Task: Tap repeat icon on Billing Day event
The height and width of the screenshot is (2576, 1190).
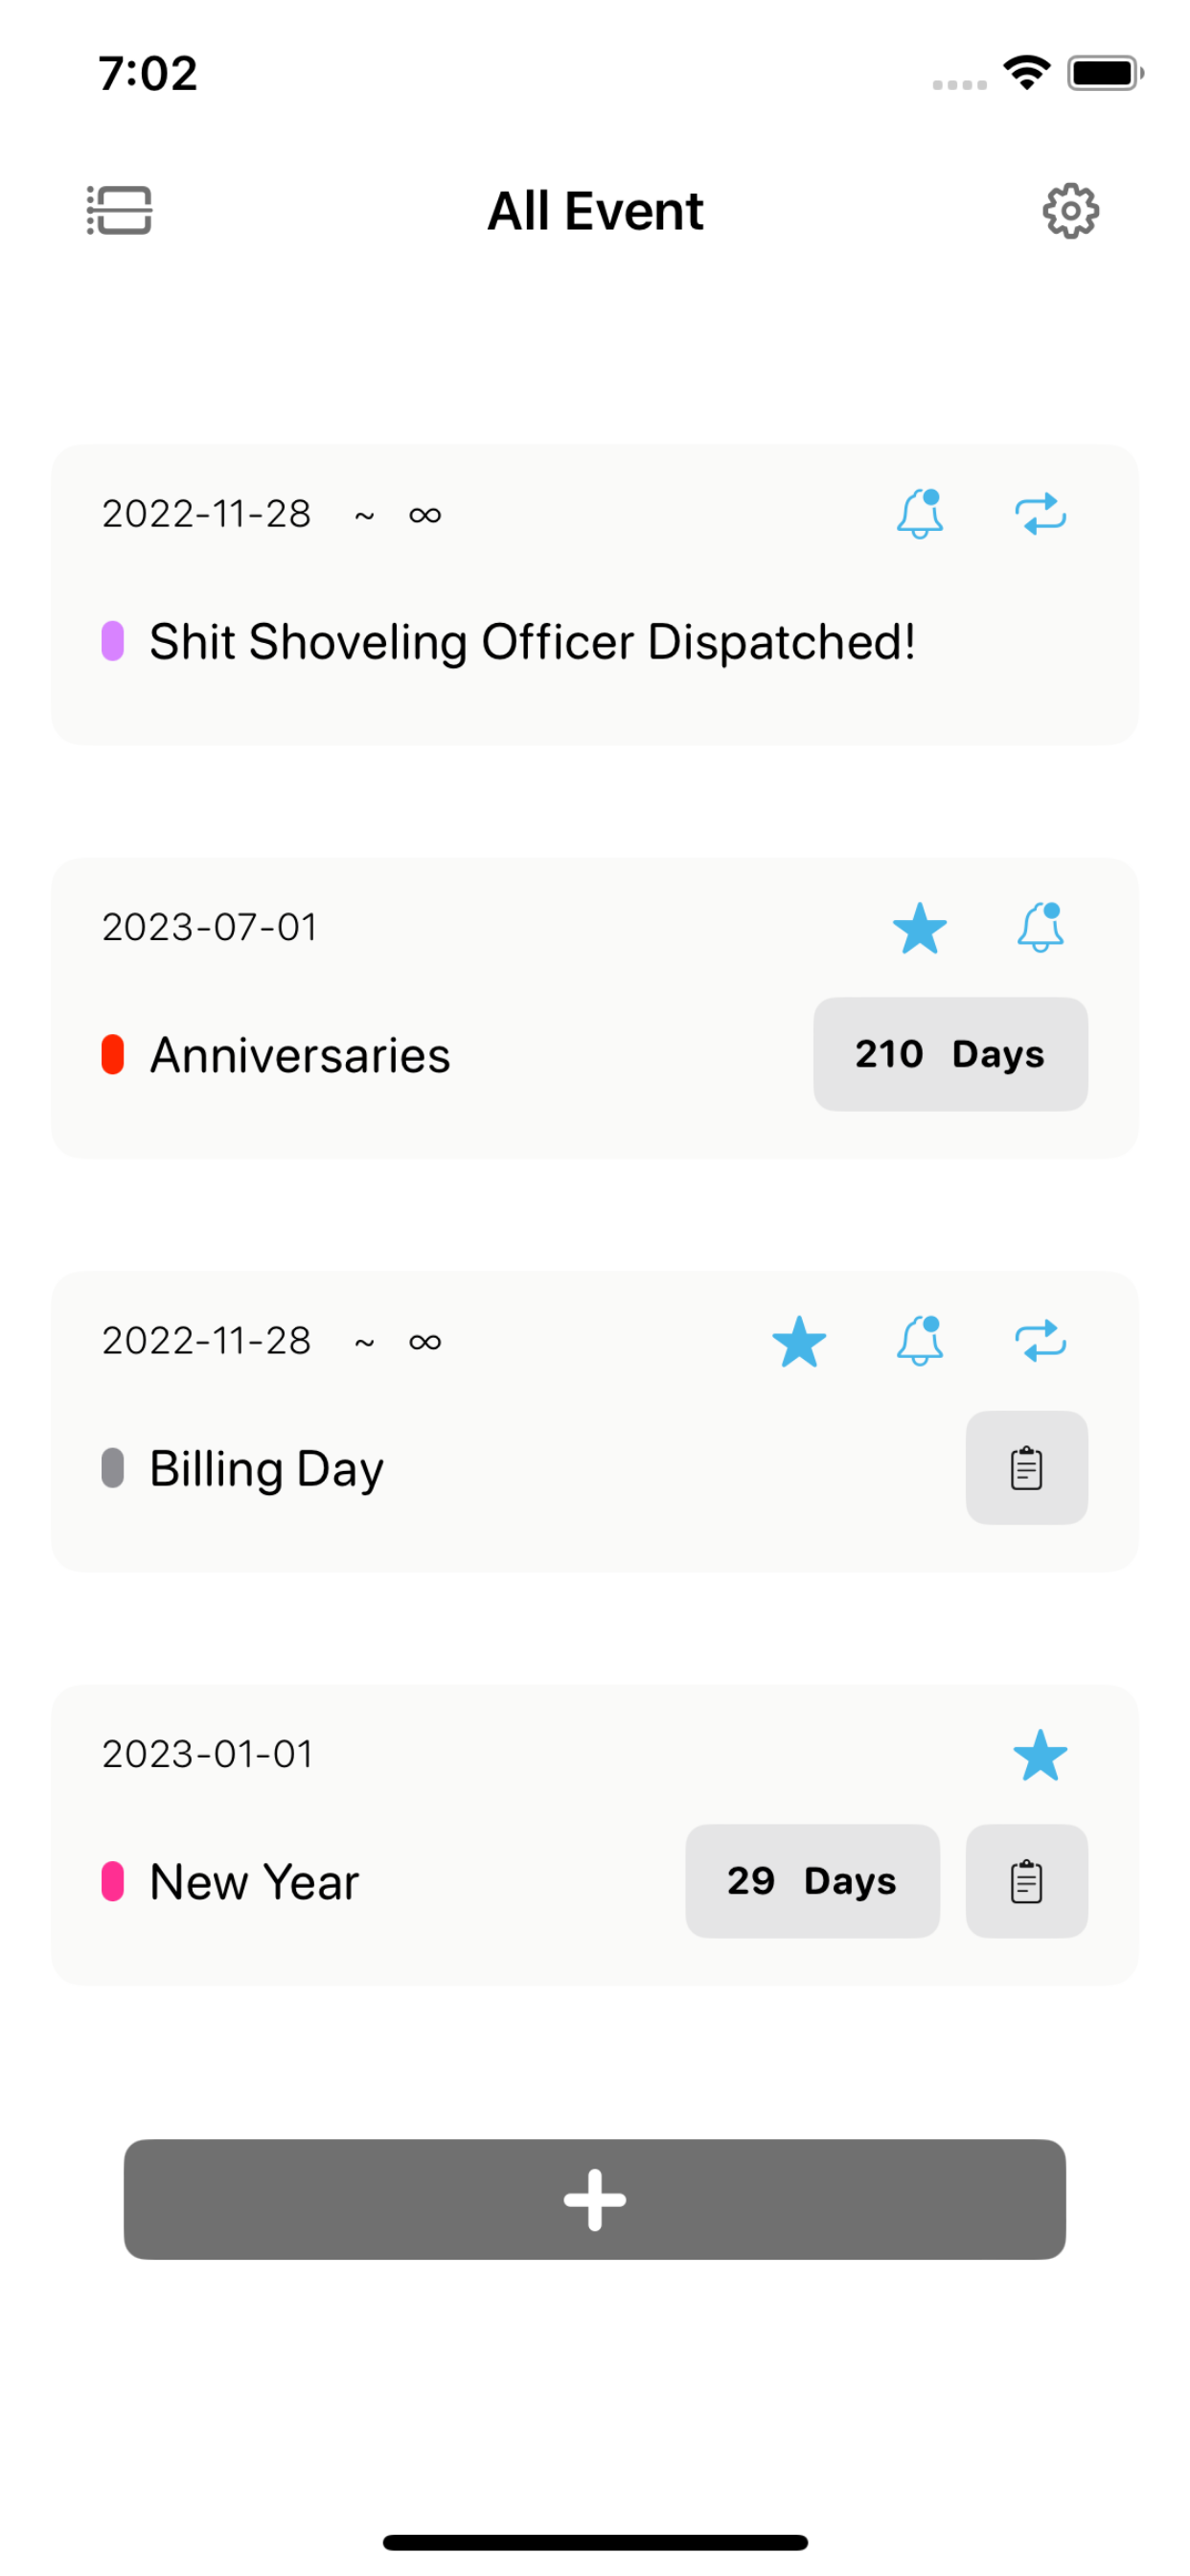Action: click(1040, 1341)
